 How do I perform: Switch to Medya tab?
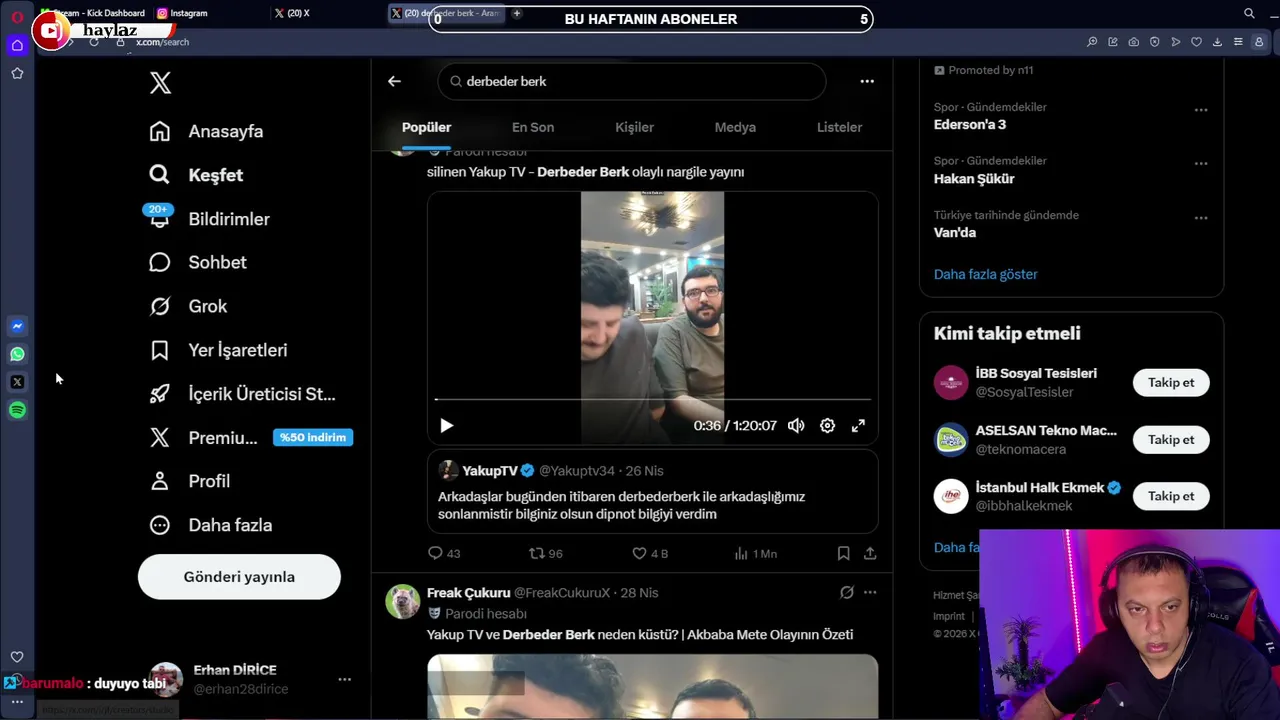coord(735,127)
